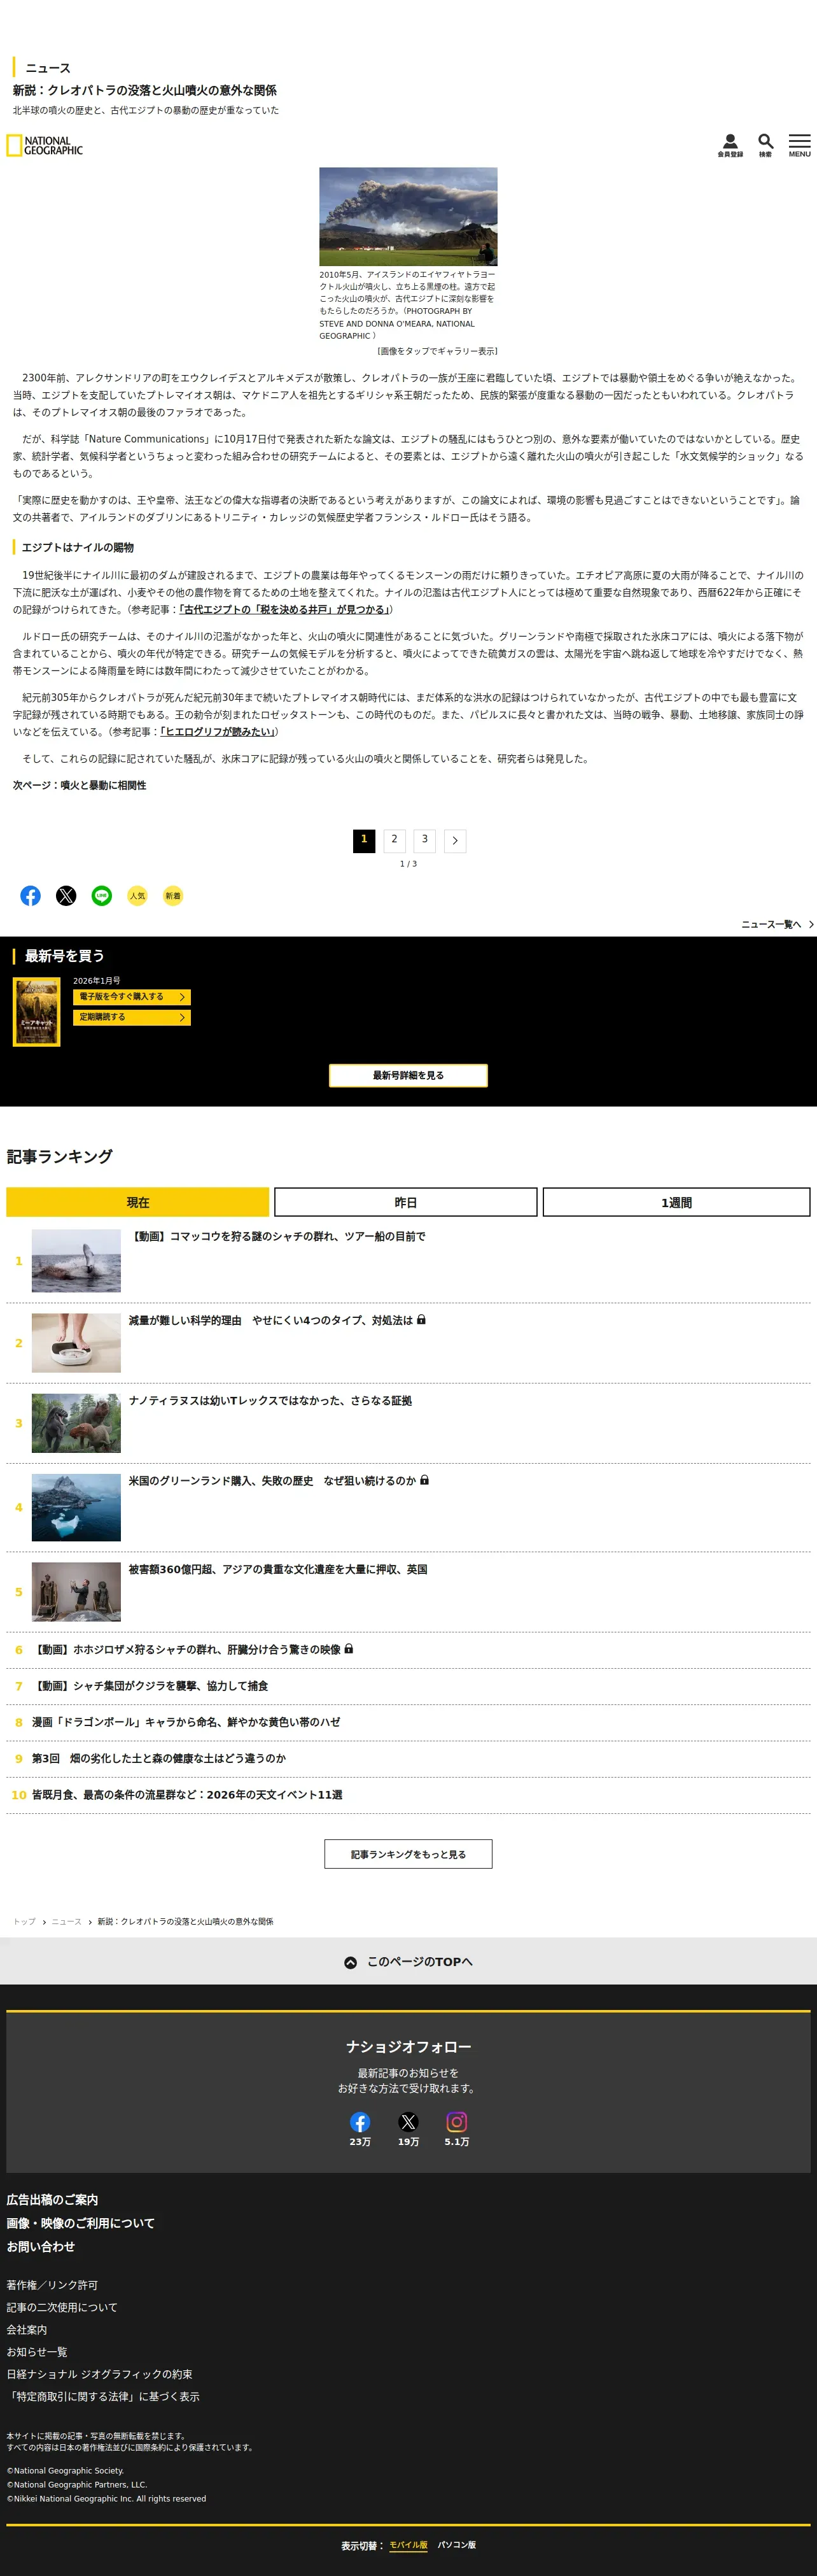Click ニュース in the breadcrumb
The image size is (817, 2576).
tap(67, 1922)
